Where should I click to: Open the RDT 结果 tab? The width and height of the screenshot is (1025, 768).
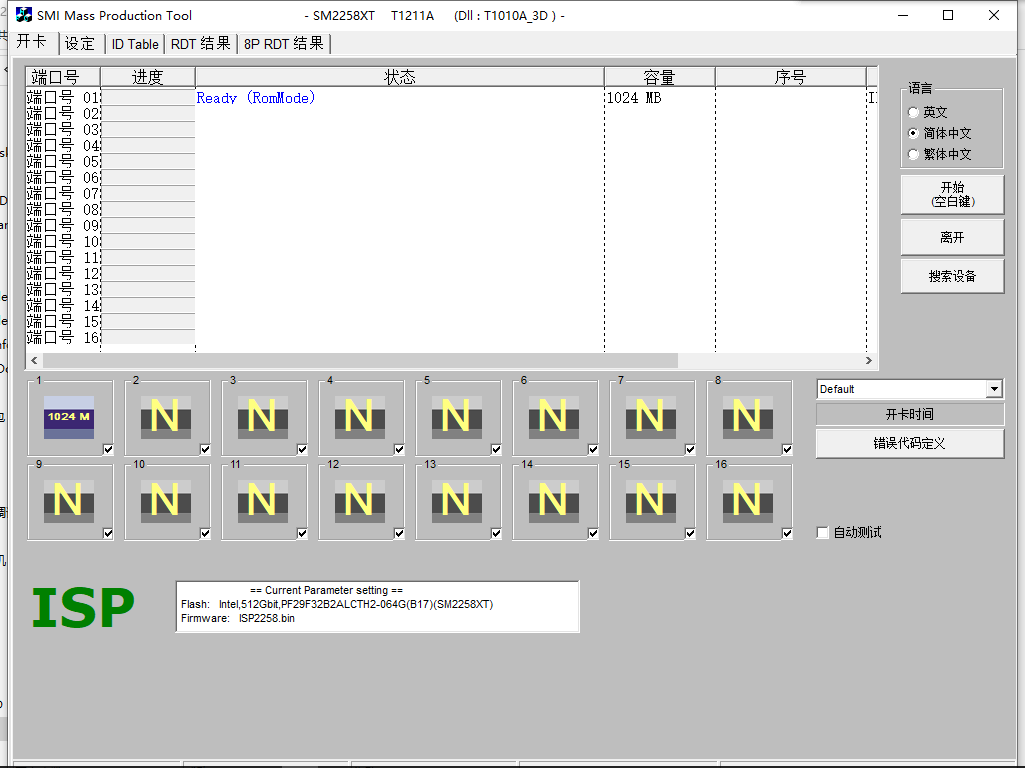tap(200, 44)
